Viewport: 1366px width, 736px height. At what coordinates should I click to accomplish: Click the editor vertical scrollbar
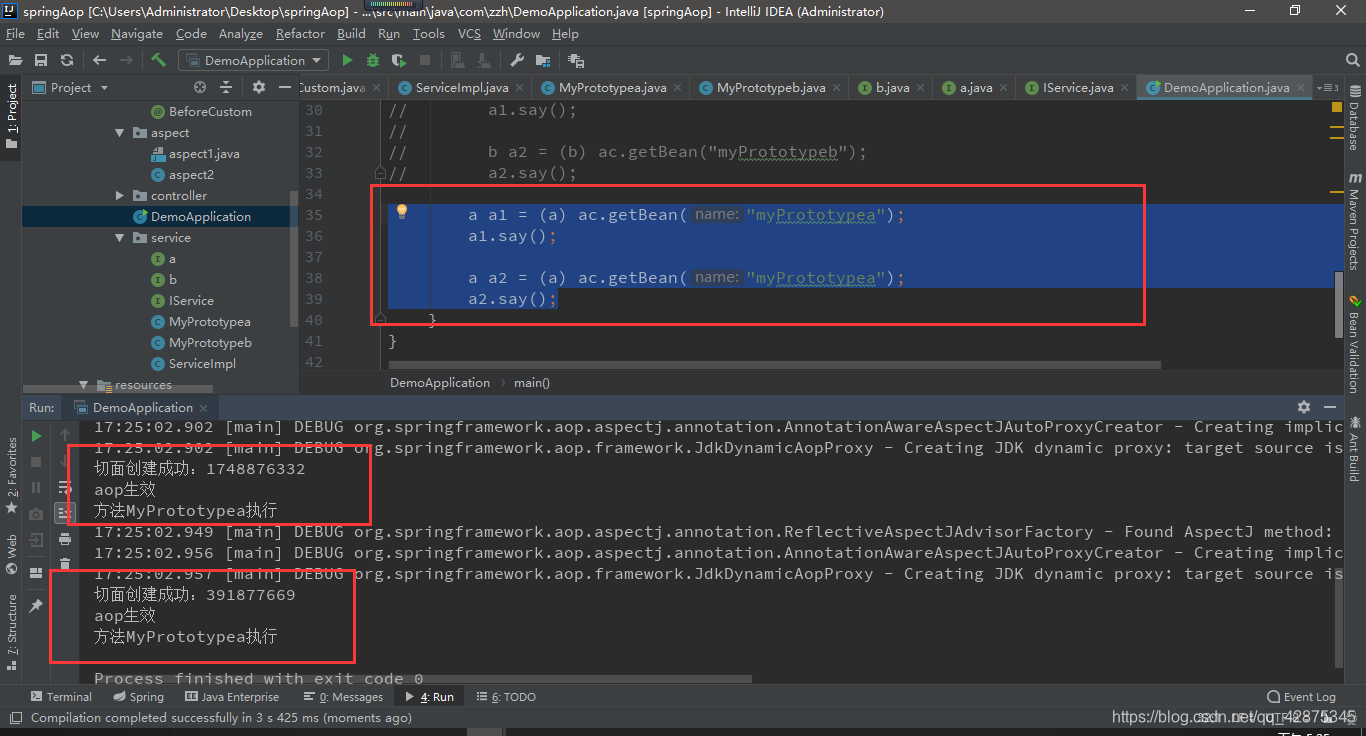(x=1338, y=305)
